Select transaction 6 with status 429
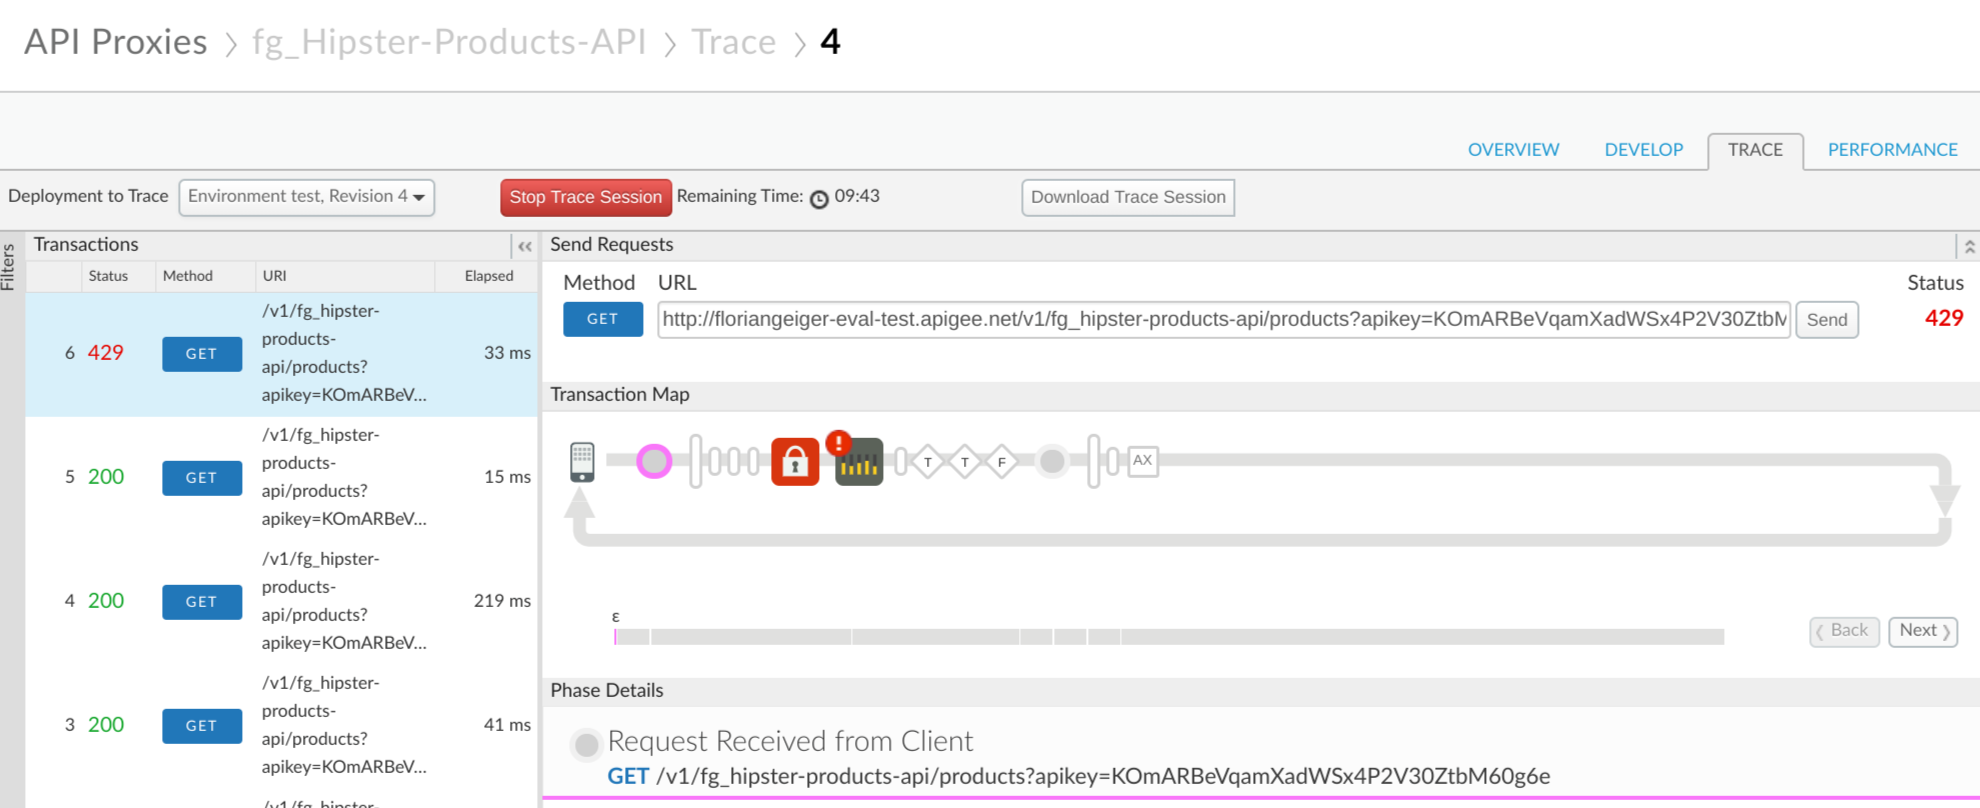The width and height of the screenshot is (1980, 808). click(x=281, y=354)
